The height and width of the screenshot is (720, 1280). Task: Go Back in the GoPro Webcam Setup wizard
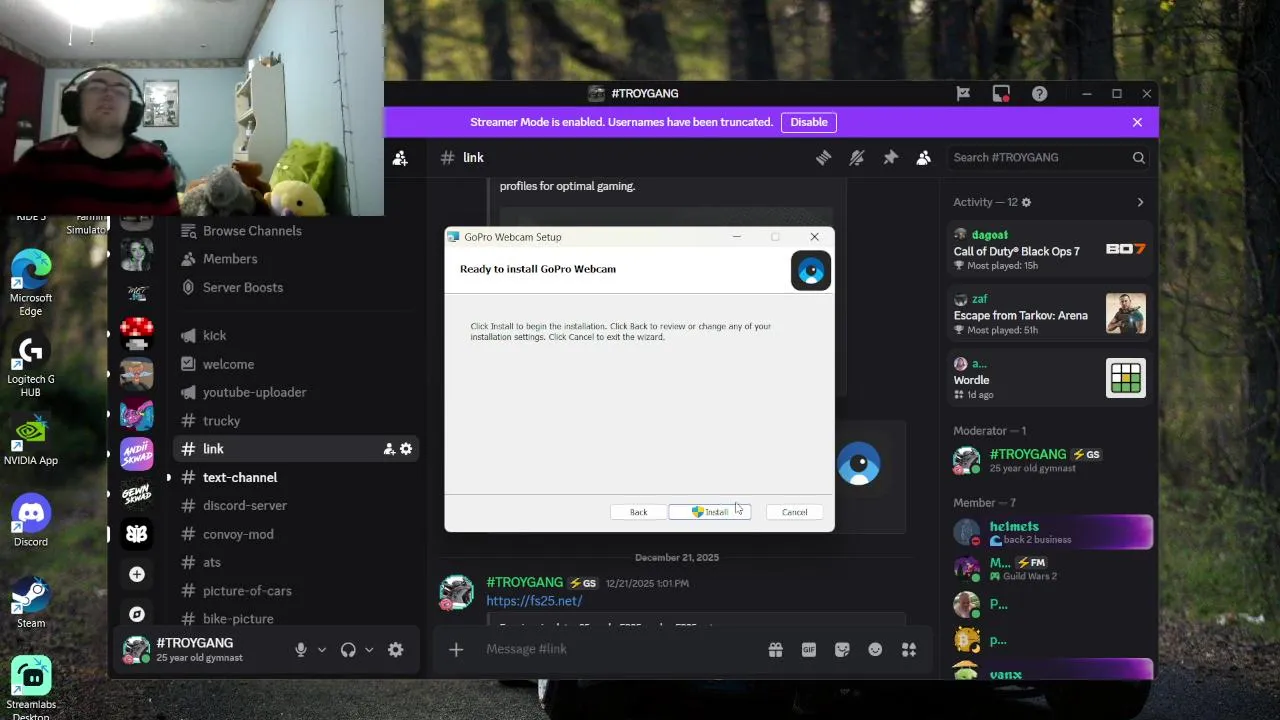[x=638, y=512]
